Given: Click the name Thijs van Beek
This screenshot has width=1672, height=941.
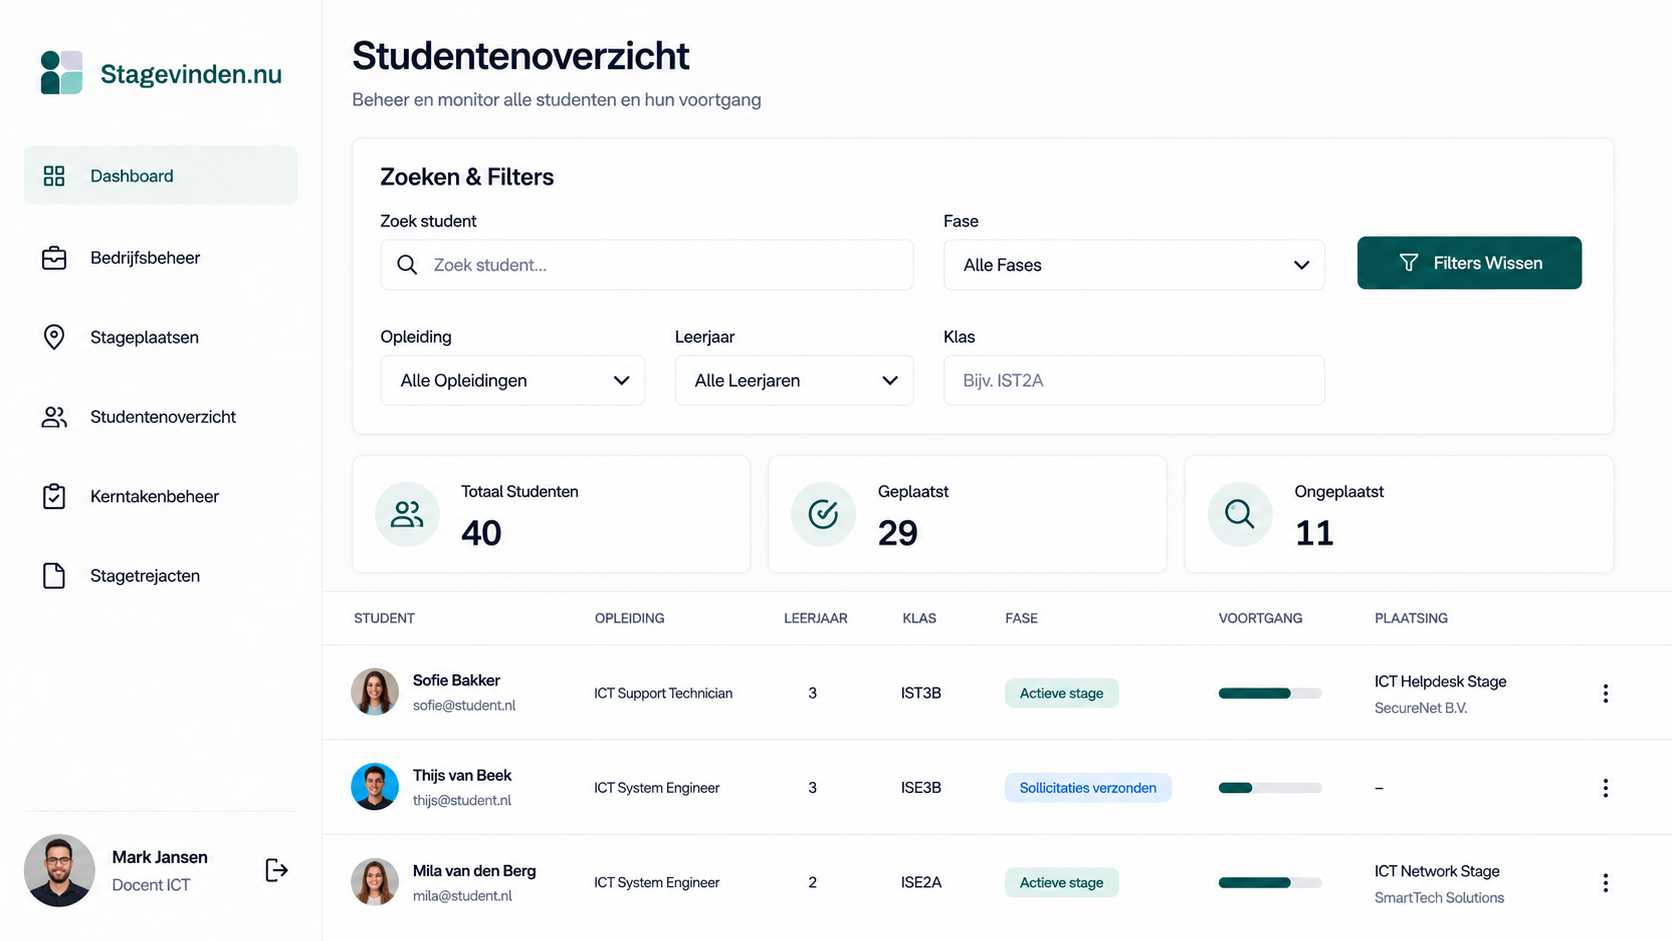Looking at the screenshot, I should click(x=462, y=775).
